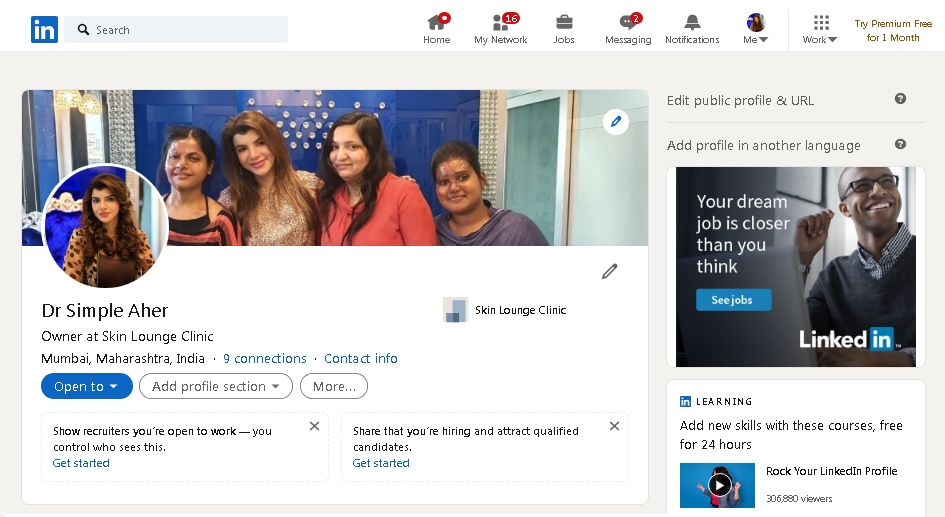
Task: Open the Work grid icon
Action: 821,23
